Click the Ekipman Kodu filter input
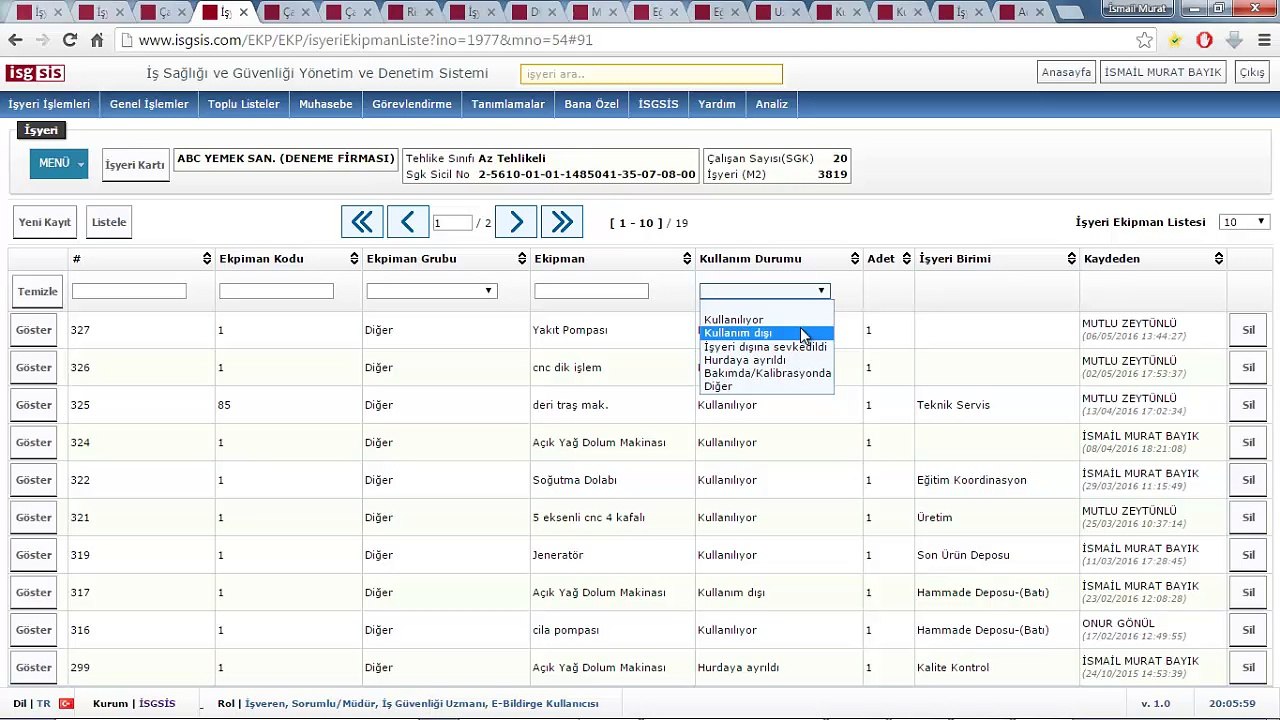This screenshot has width=1280, height=720. pyautogui.click(x=276, y=291)
